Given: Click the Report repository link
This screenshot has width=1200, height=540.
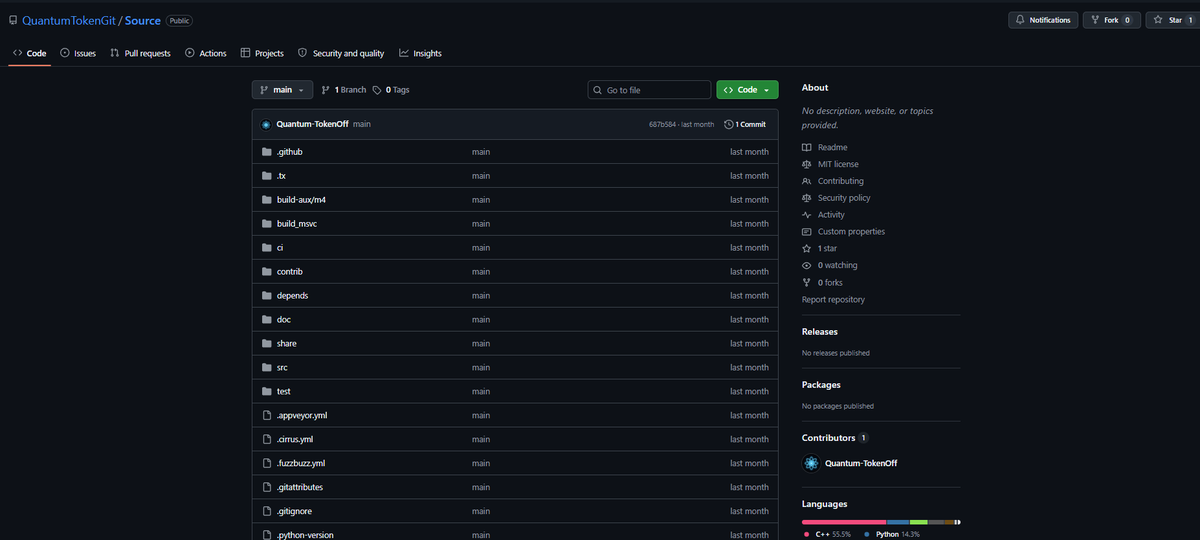Looking at the screenshot, I should point(833,300).
